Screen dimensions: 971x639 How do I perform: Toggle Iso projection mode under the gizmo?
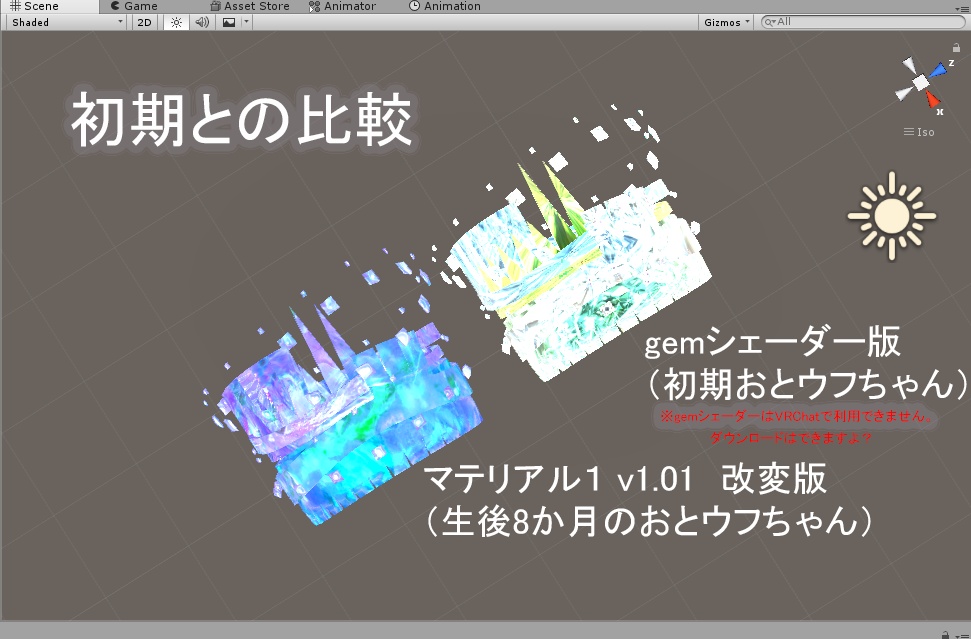(923, 131)
